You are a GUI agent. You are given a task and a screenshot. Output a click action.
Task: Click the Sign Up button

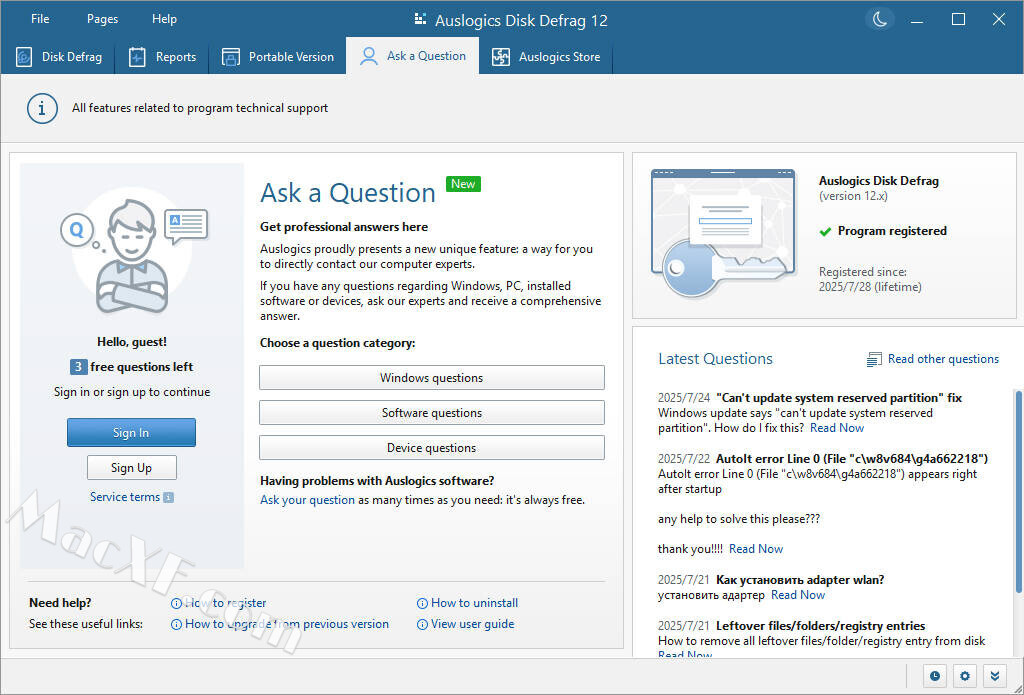tap(131, 468)
